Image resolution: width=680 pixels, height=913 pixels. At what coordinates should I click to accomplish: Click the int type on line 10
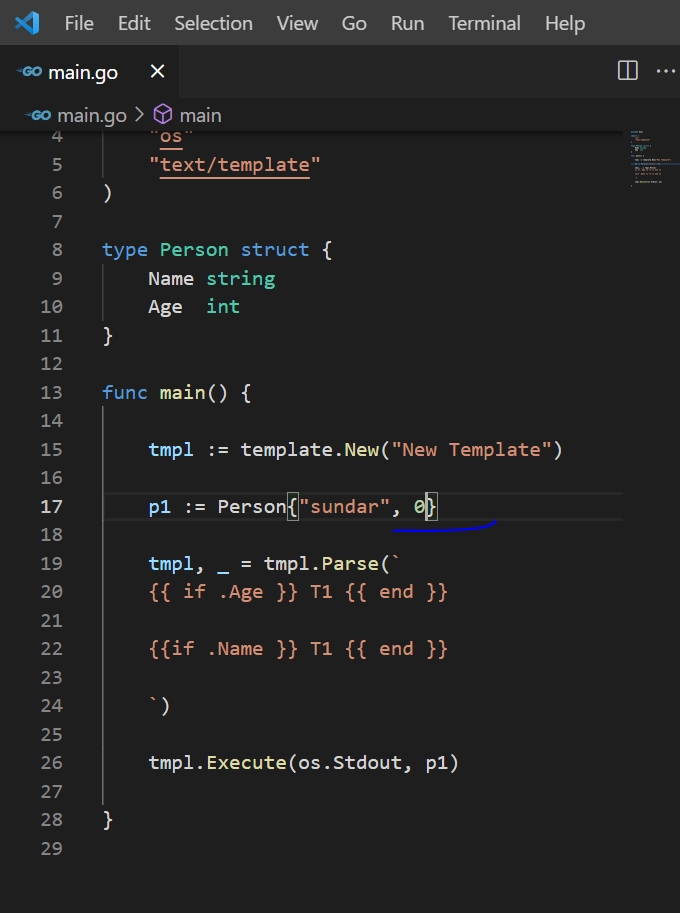[223, 307]
